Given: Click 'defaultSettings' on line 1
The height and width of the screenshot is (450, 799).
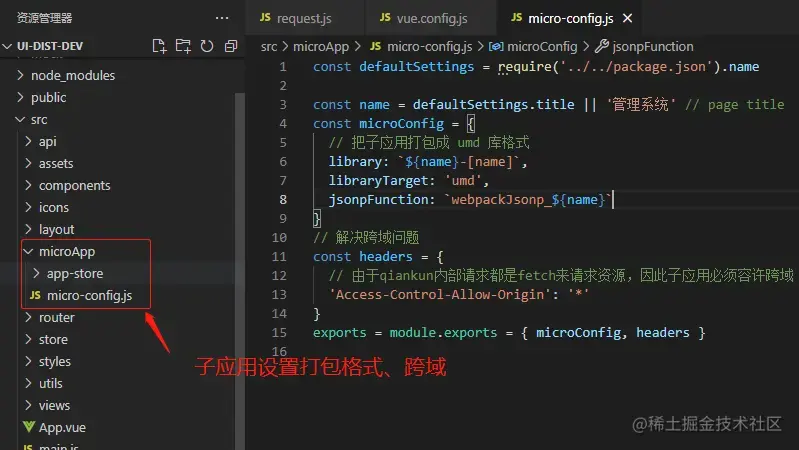Looking at the screenshot, I should (416, 67).
